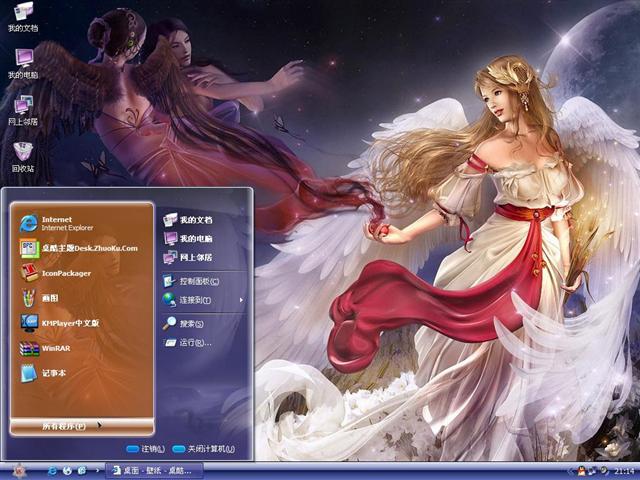
Task: Open 记事本 notepad
Action: (x=82, y=373)
